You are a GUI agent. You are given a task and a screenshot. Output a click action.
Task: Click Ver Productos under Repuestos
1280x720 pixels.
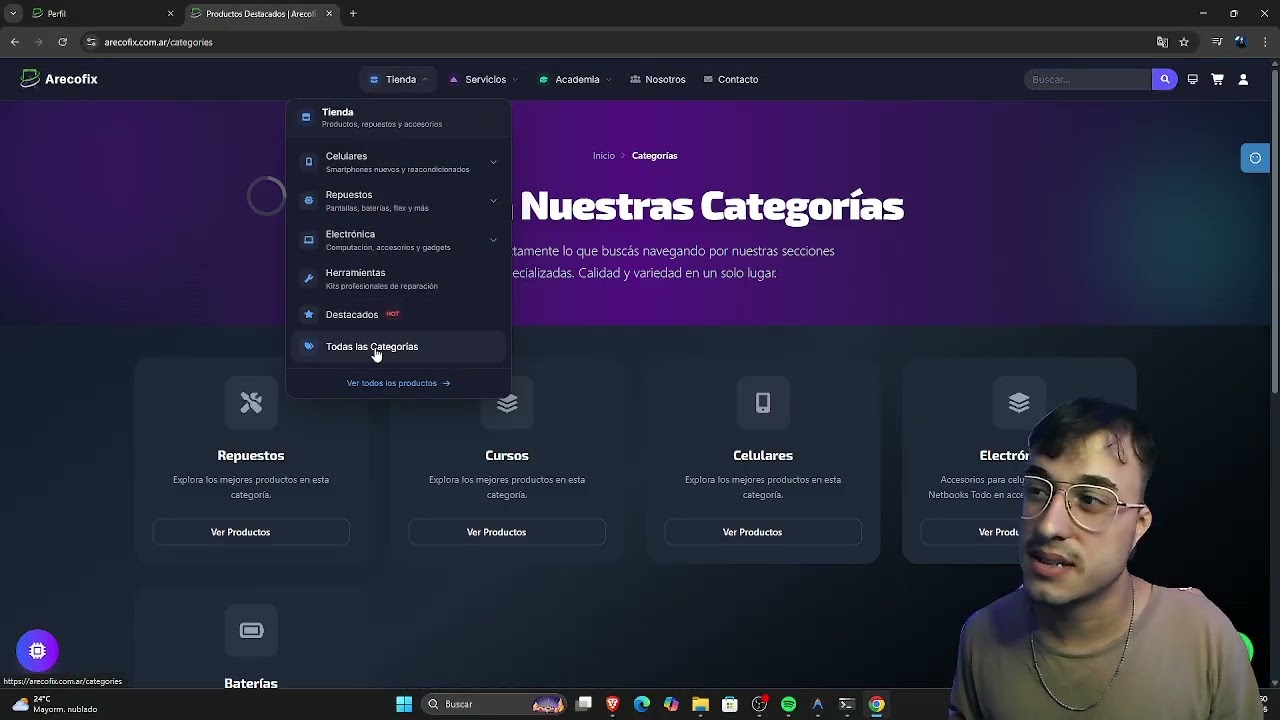coord(251,532)
